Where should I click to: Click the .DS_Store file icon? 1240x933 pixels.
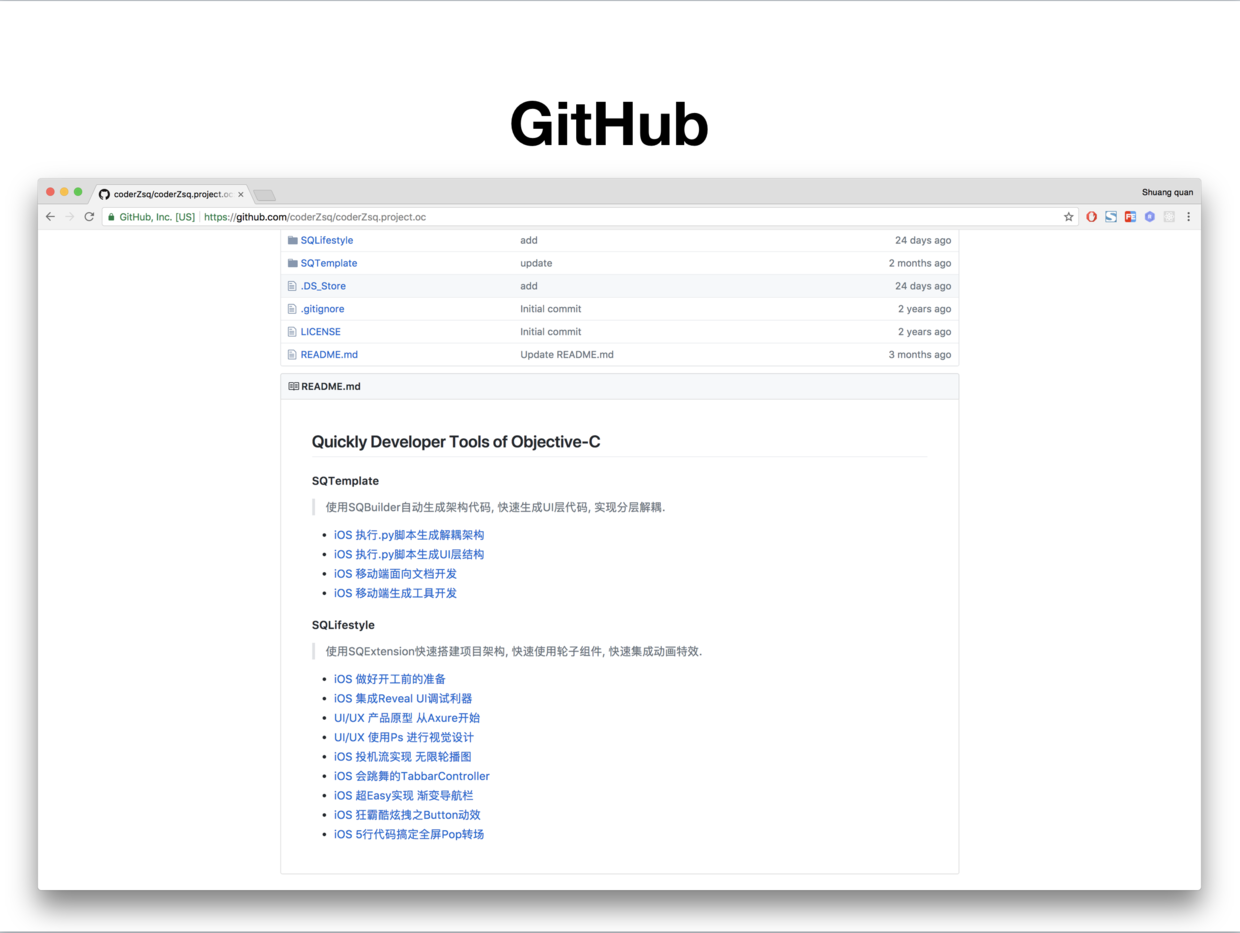(292, 286)
